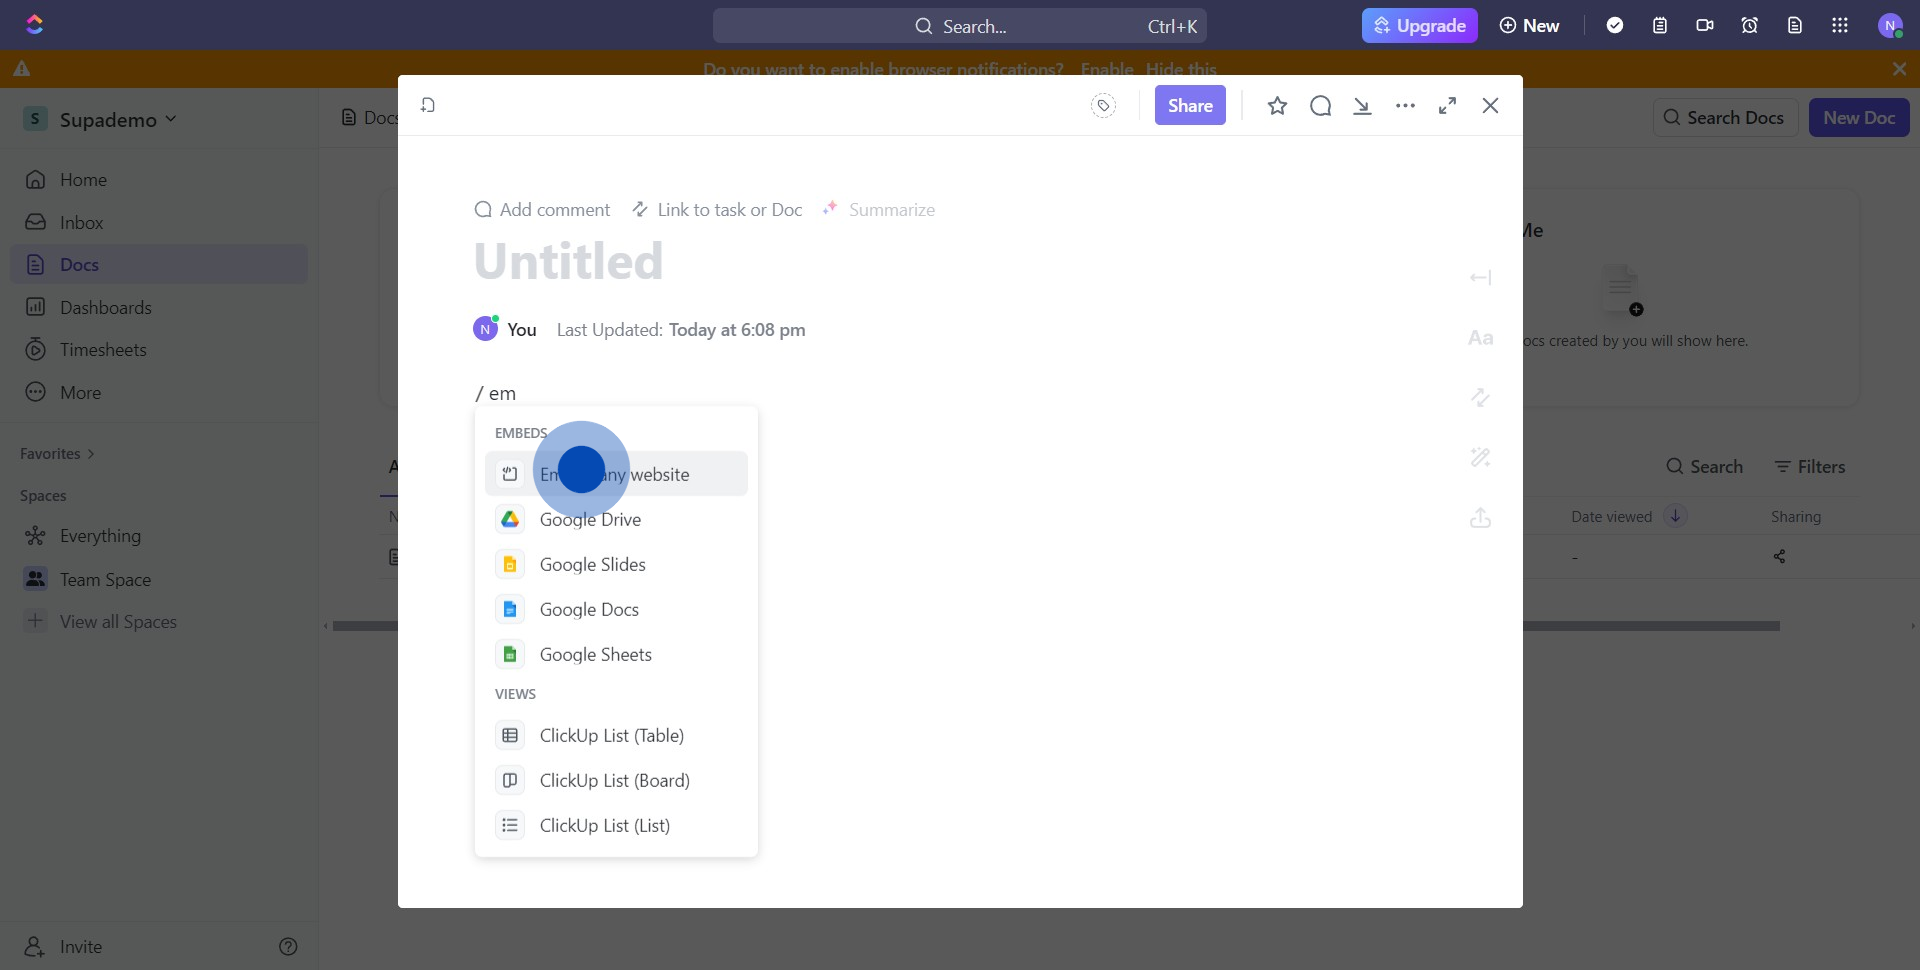
Task: Click Invite at sidebar bottom
Action: pyautogui.click(x=63, y=946)
